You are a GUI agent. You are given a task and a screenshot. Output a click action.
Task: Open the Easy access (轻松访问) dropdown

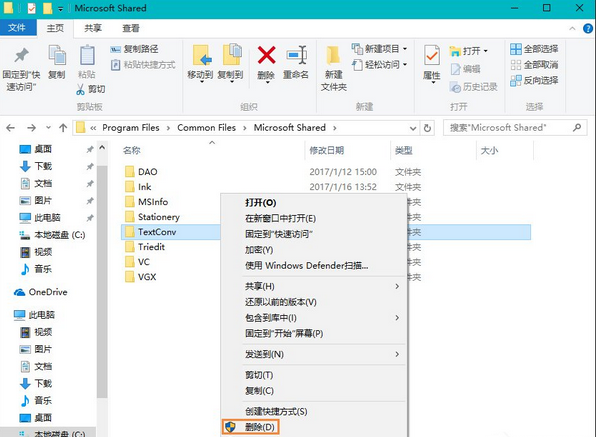pyautogui.click(x=405, y=64)
